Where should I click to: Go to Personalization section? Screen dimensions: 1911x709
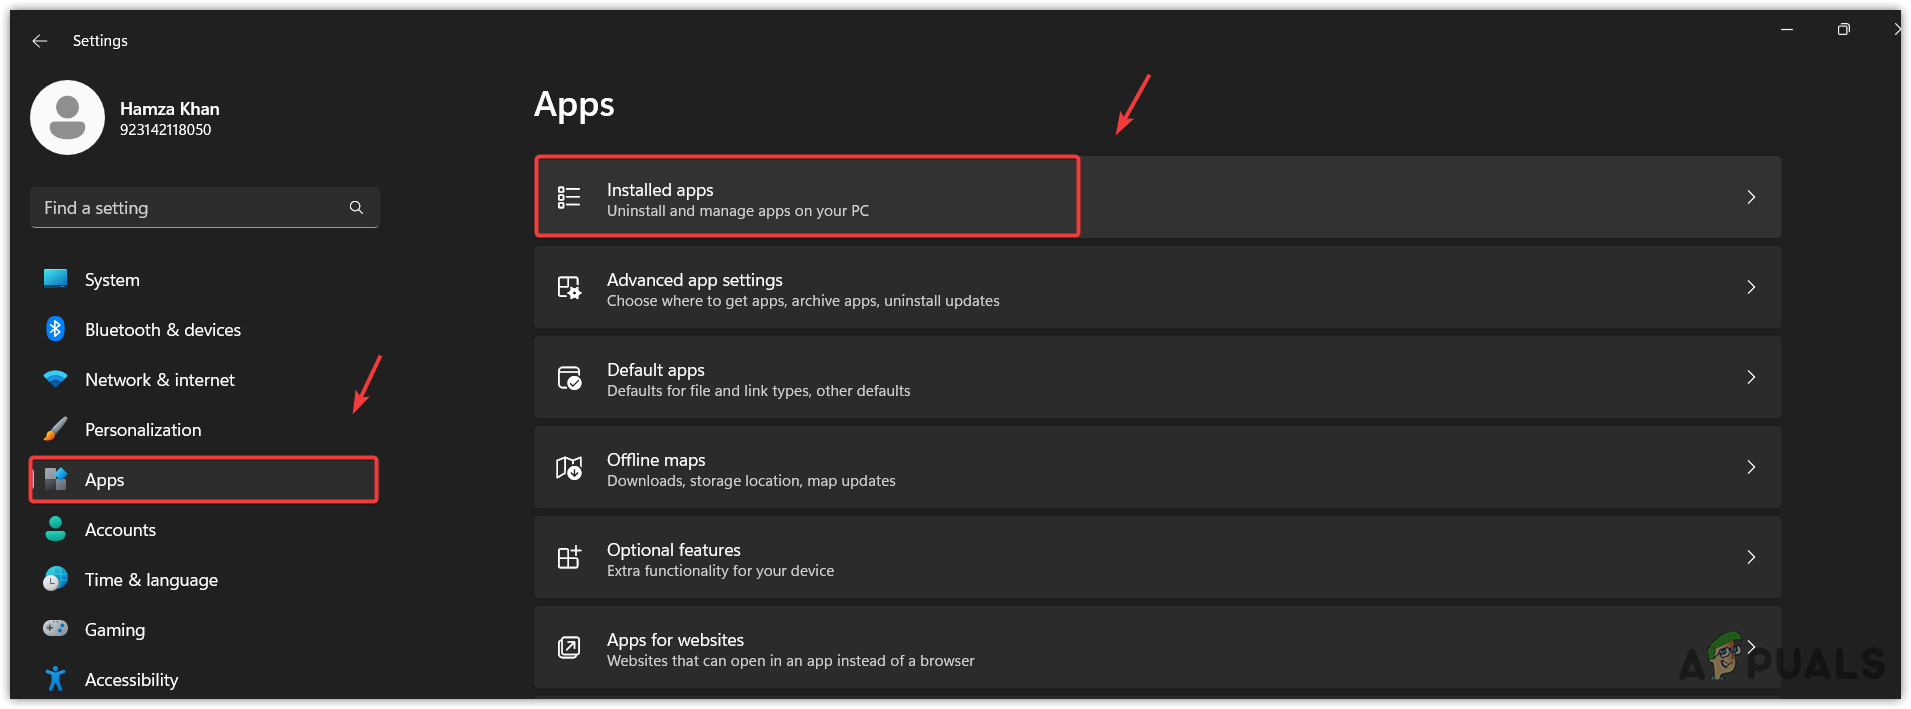click(x=143, y=430)
